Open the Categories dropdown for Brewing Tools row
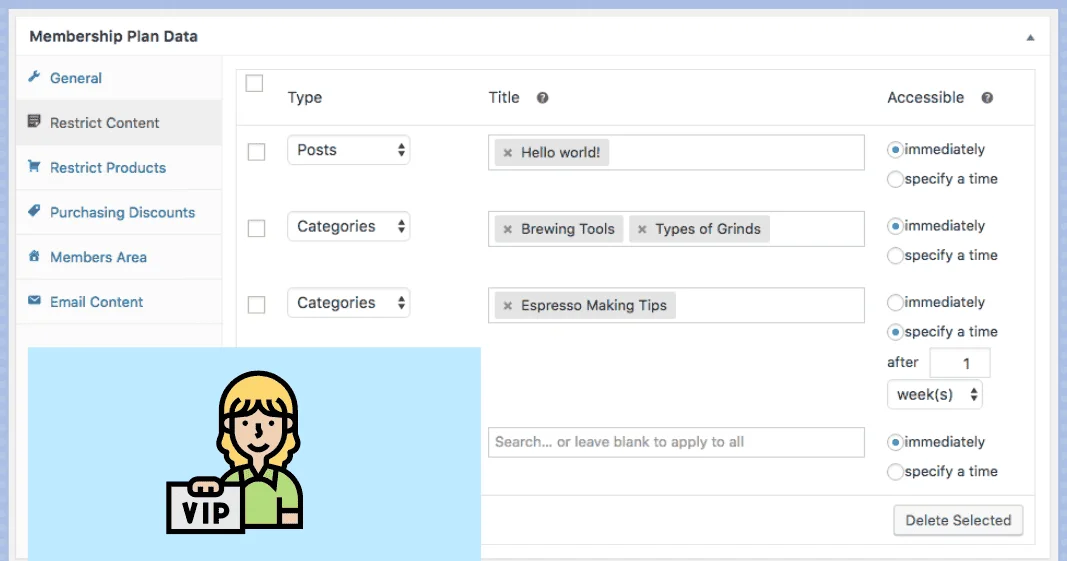Screen dimensions: 1067x561 pos(348,226)
